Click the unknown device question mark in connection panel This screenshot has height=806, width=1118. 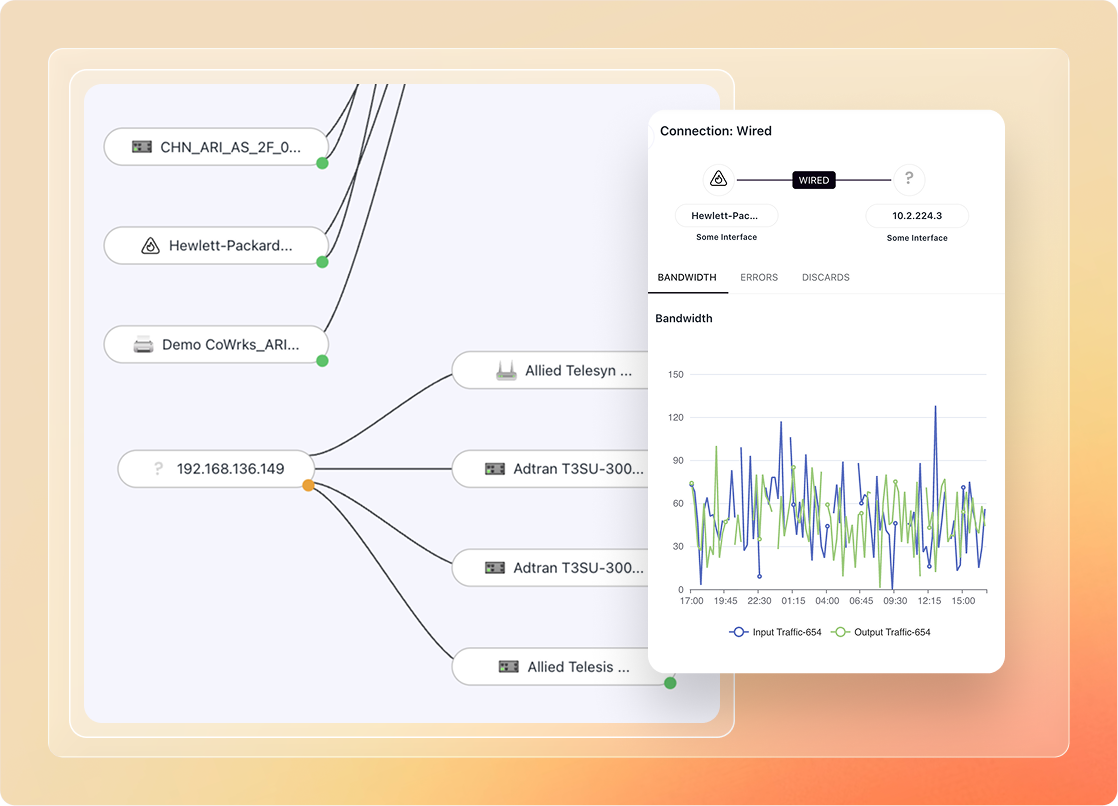(x=908, y=180)
